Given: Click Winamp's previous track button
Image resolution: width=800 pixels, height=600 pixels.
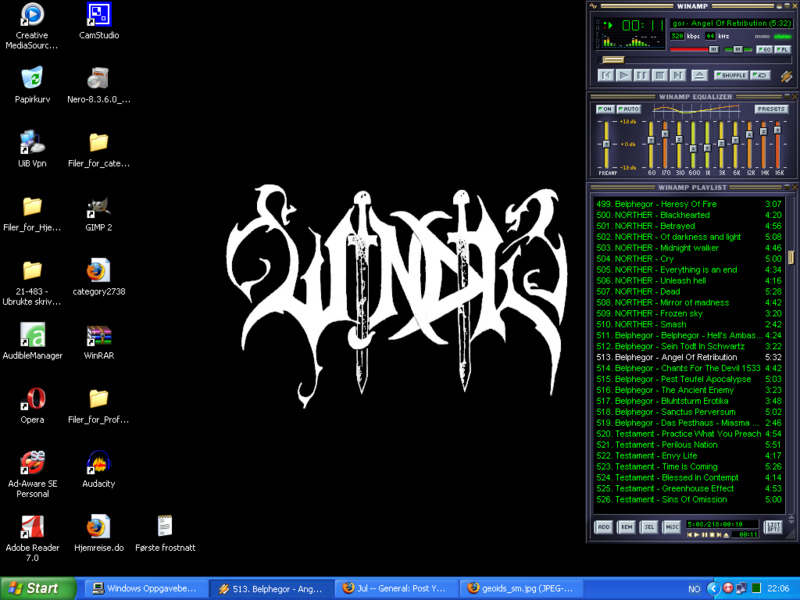Looking at the screenshot, I should [x=605, y=76].
